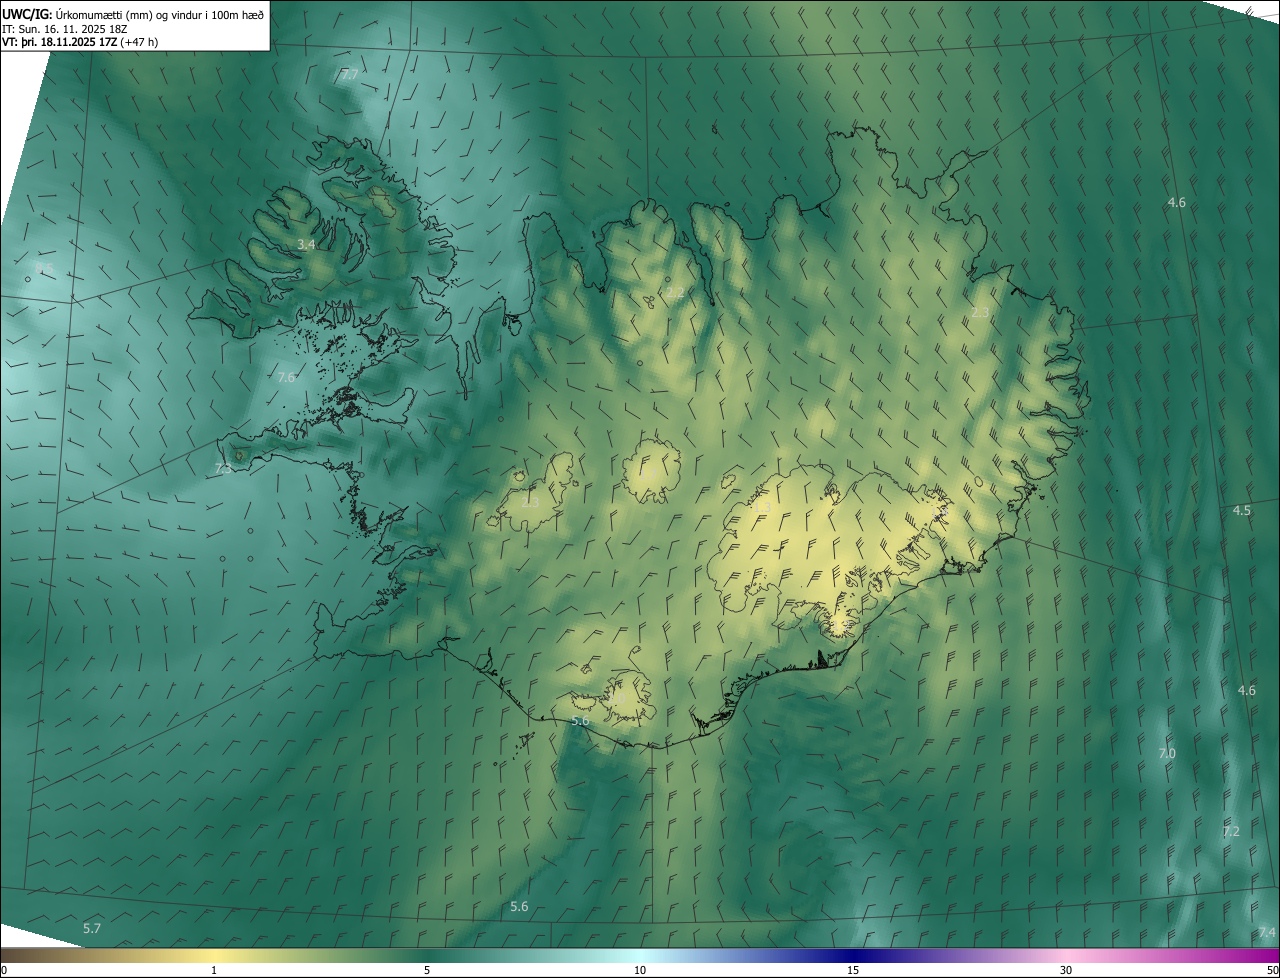Click the 4.5 value label east of Iceland
Image resolution: width=1280 pixels, height=978 pixels.
pyautogui.click(x=1241, y=510)
